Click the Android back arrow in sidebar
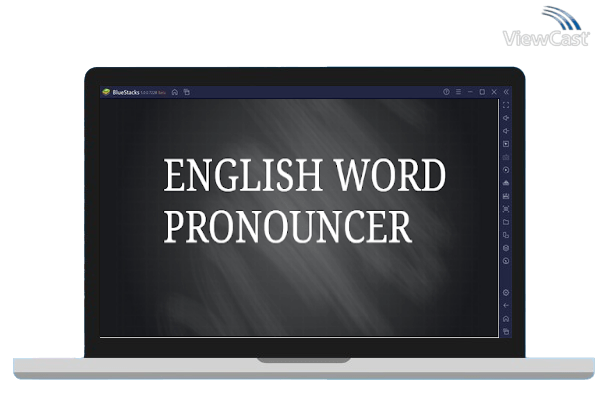 pos(506,306)
